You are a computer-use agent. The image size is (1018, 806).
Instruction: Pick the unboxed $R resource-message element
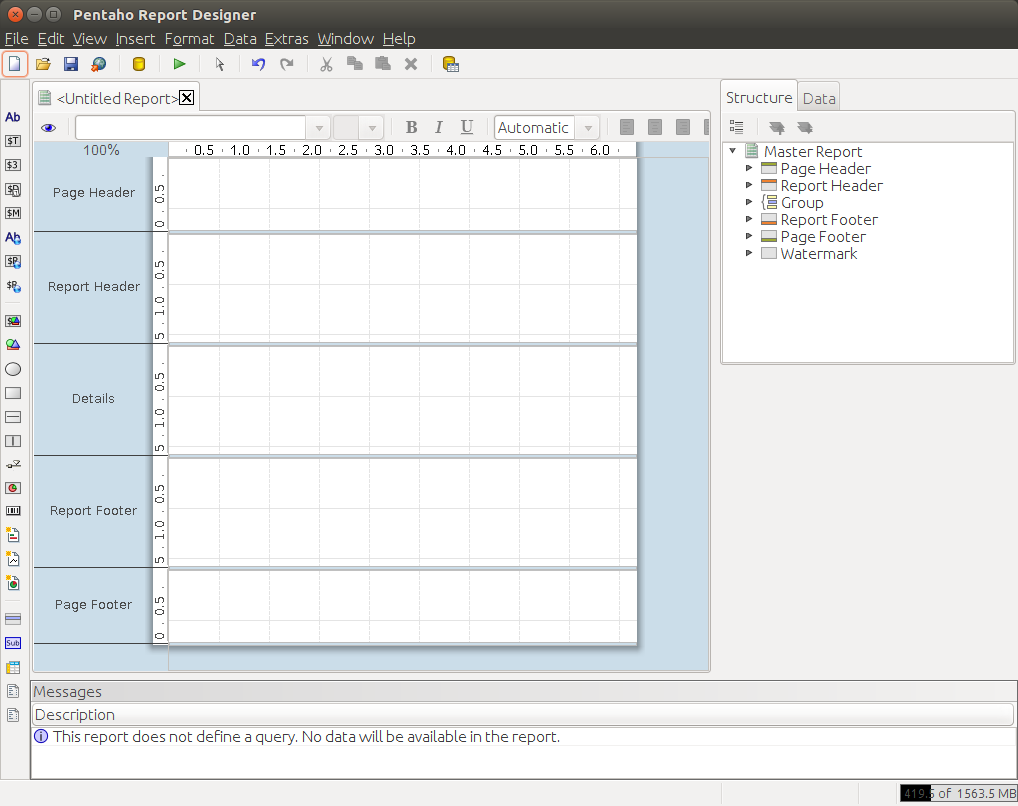(13, 286)
